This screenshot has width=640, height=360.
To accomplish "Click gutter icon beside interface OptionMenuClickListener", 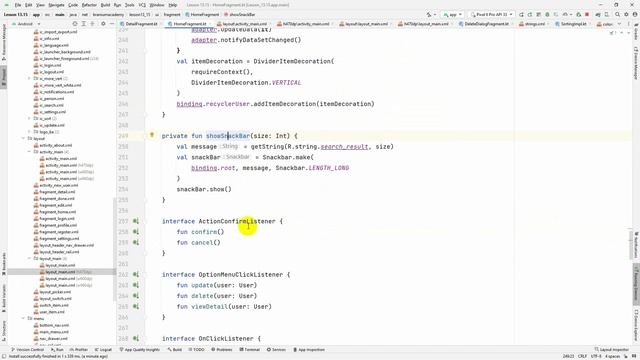I will [x=136, y=275].
